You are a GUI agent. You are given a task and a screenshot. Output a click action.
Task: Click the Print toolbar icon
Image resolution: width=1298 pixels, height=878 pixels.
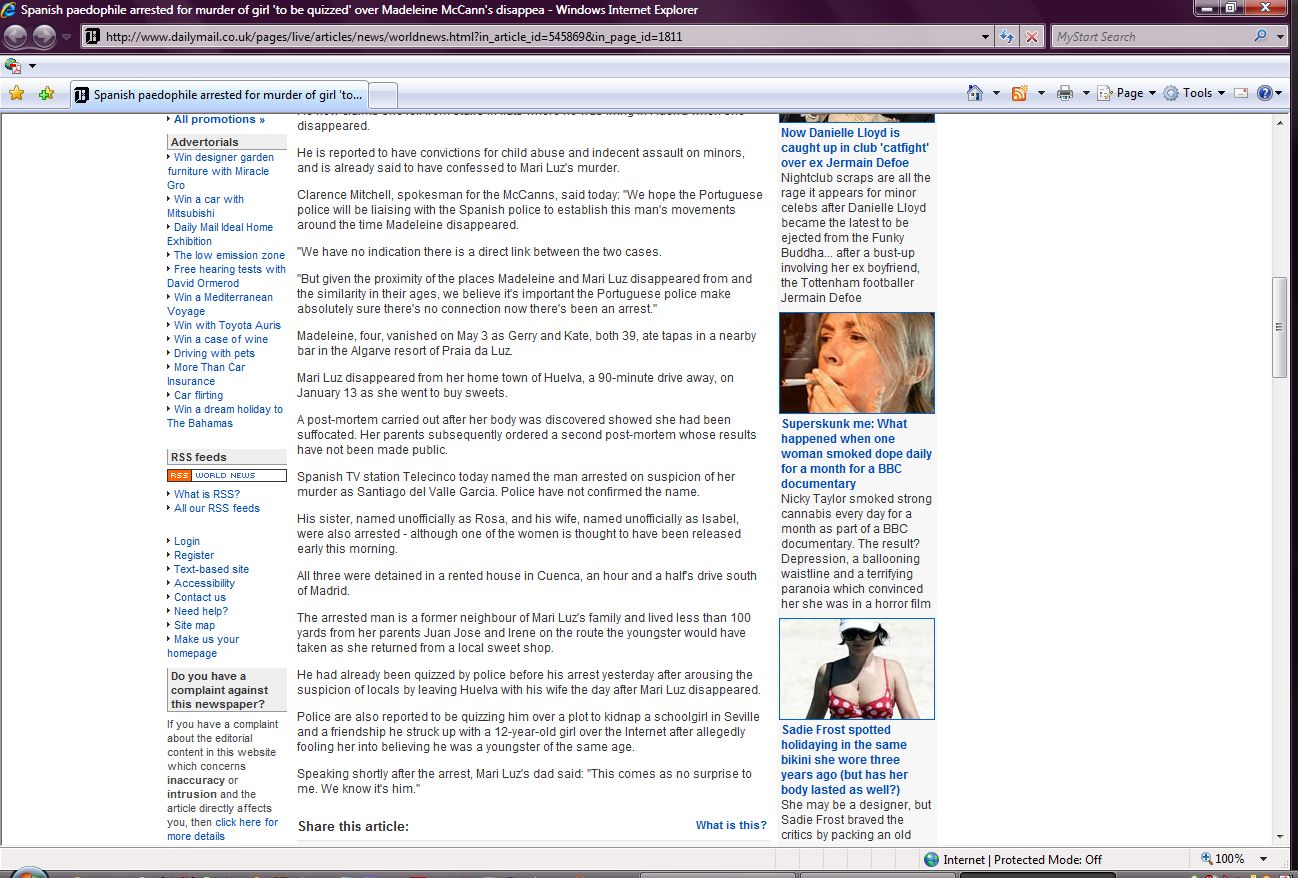(x=1065, y=93)
